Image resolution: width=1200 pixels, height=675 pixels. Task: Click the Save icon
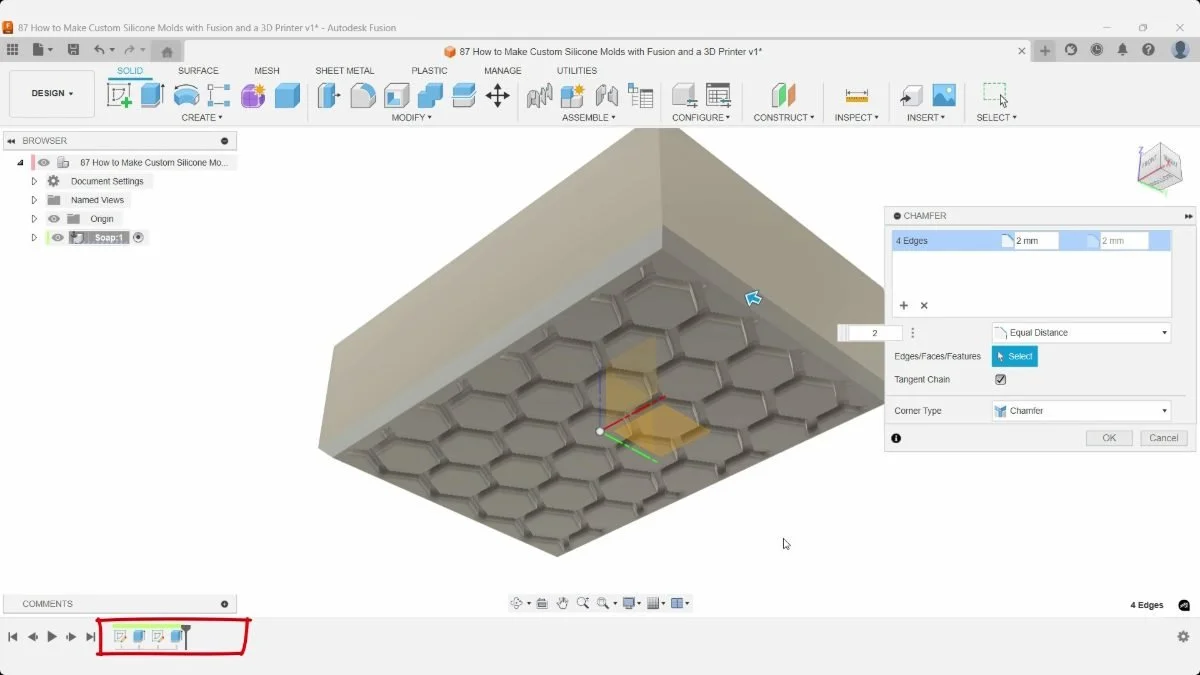pos(73,50)
